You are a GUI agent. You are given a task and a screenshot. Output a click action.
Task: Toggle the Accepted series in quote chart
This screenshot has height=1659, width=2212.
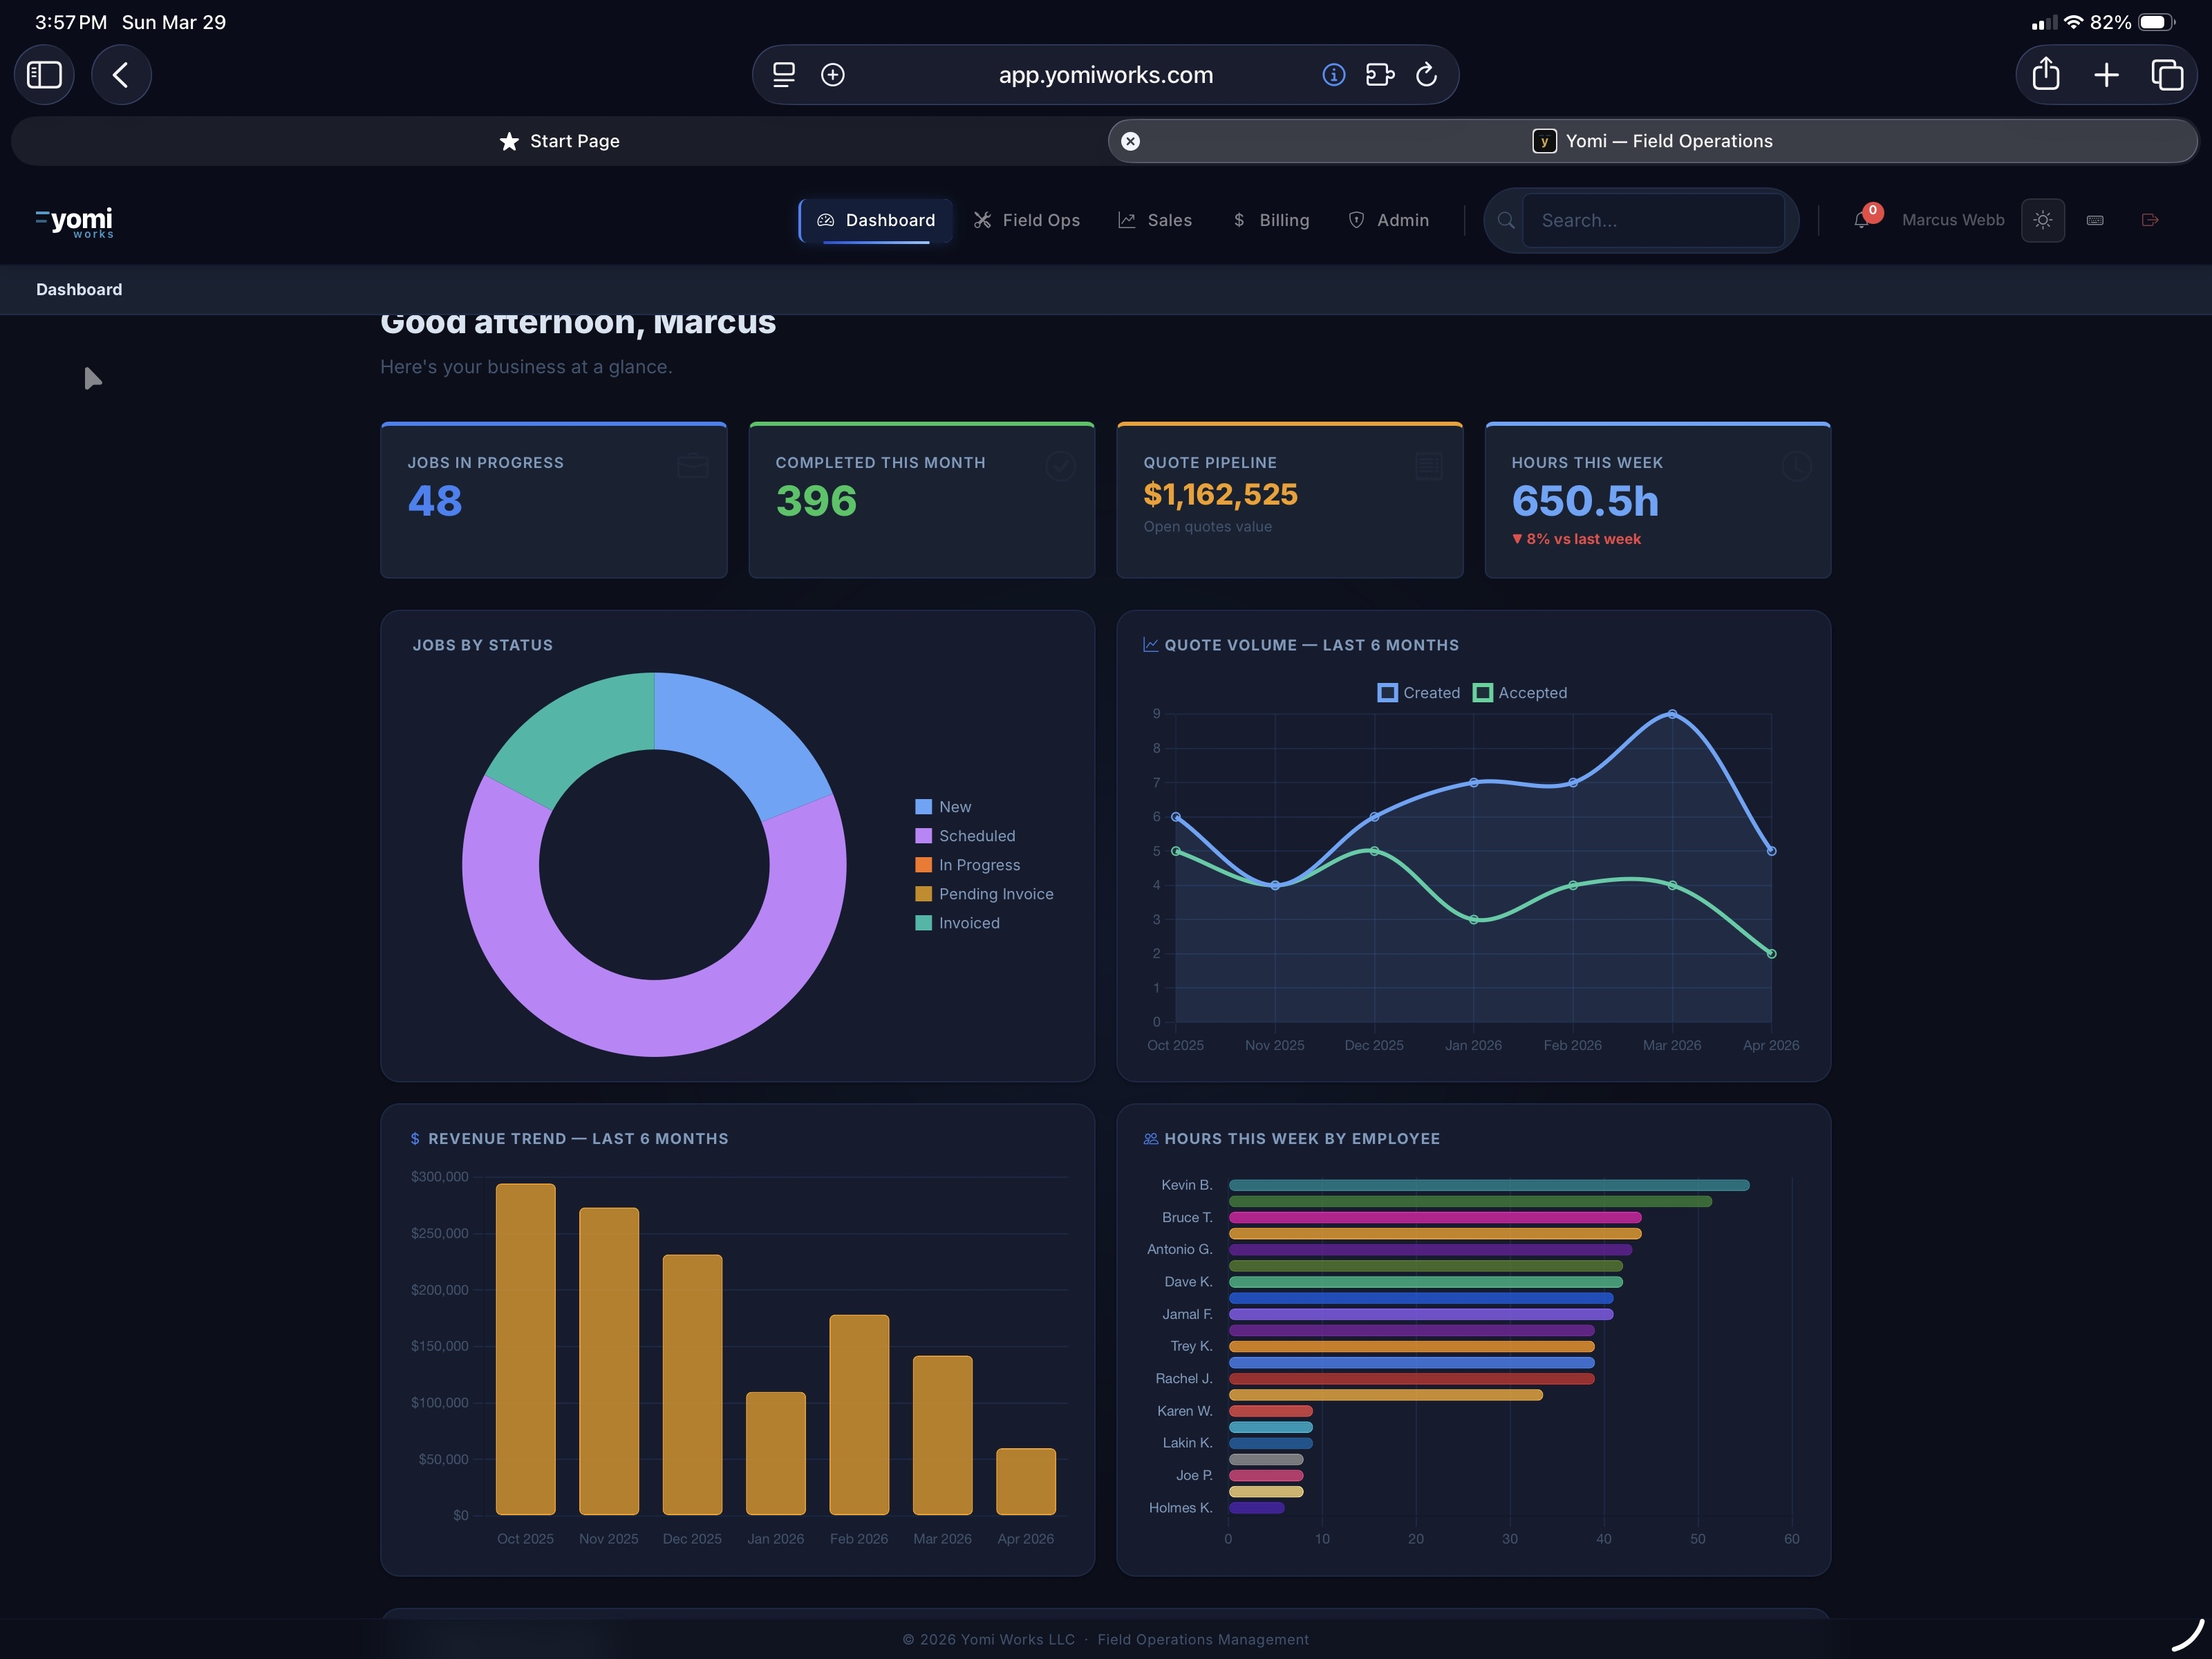(1519, 692)
